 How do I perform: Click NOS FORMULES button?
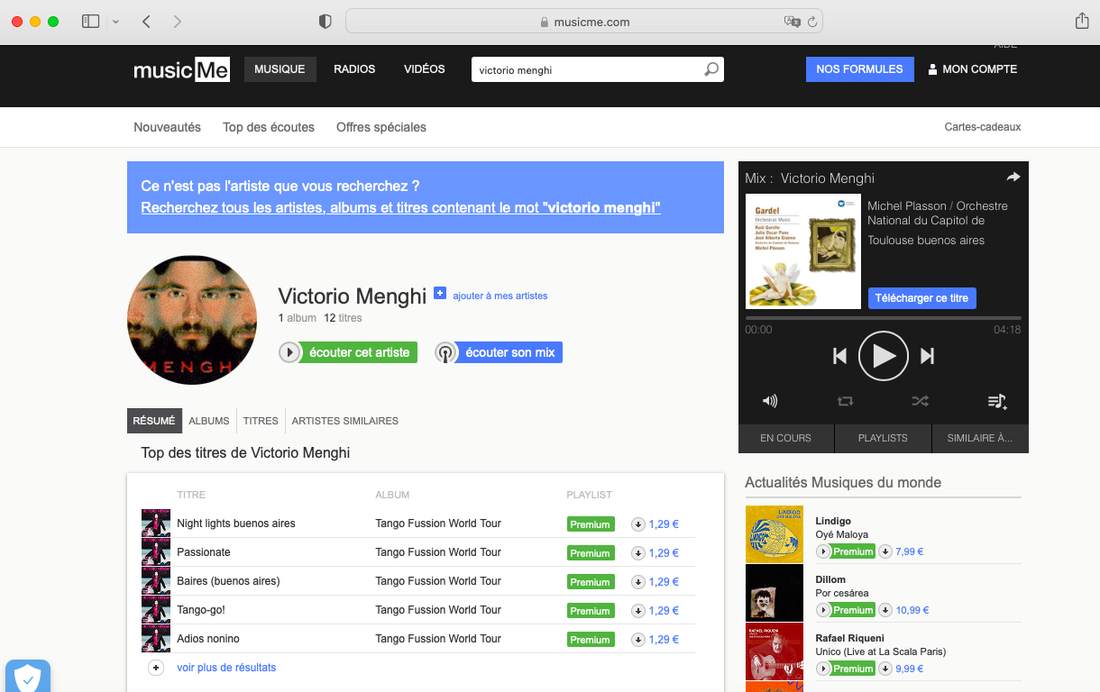coord(859,69)
